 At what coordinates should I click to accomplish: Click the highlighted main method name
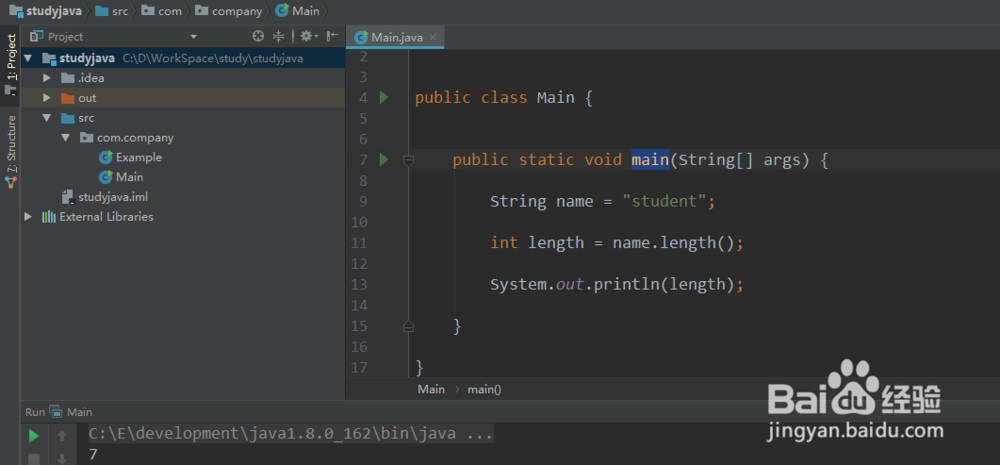(x=650, y=159)
